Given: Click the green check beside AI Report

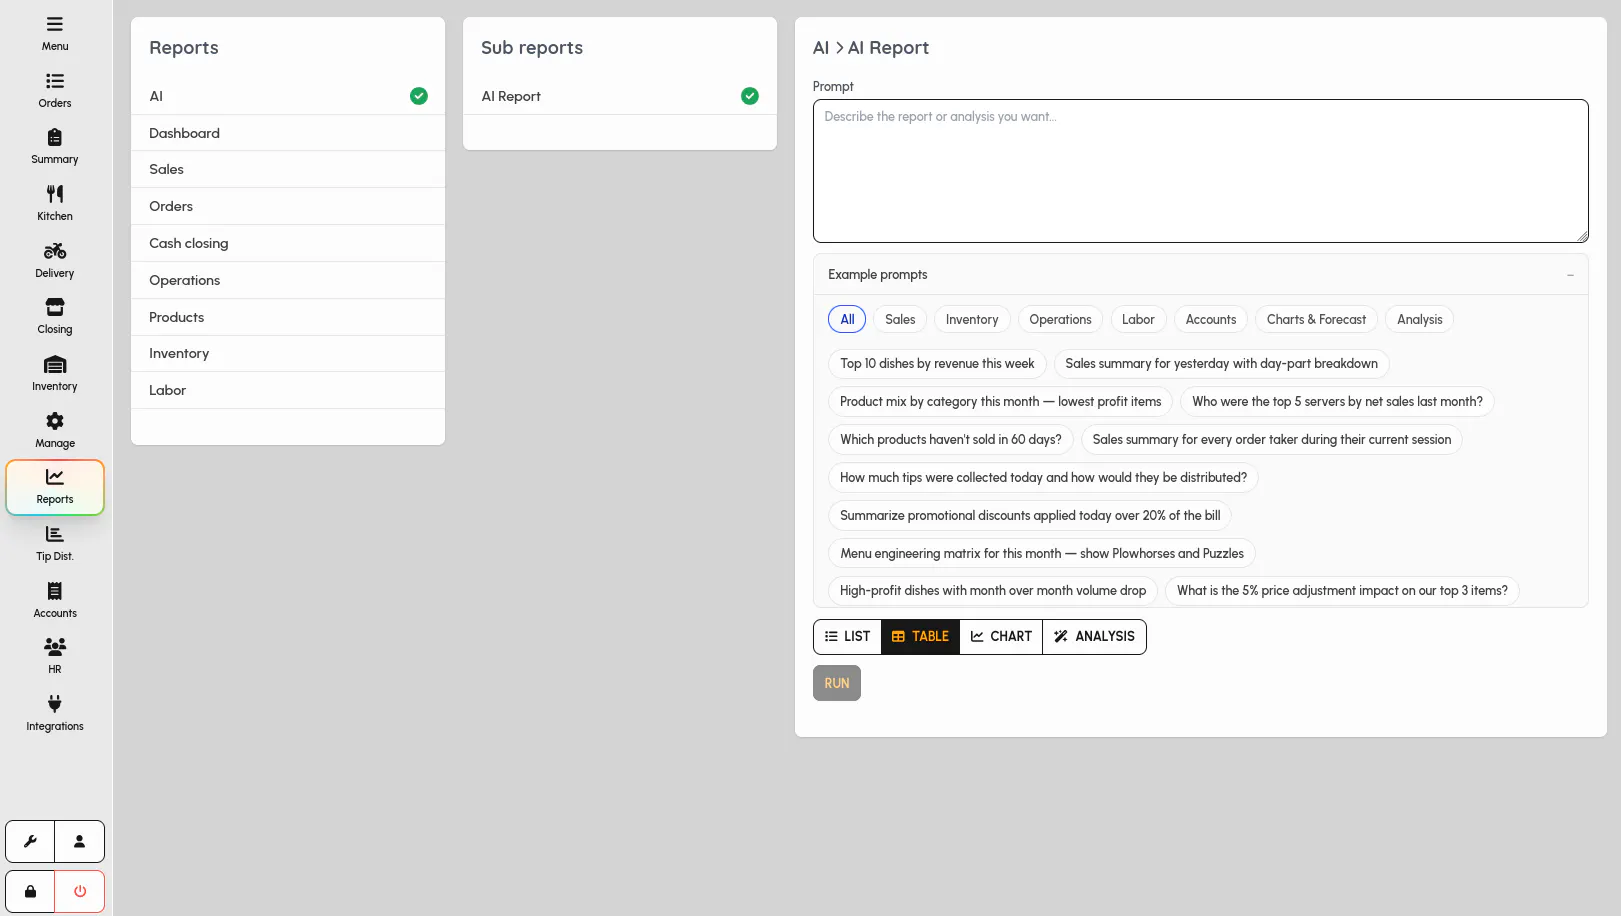Looking at the screenshot, I should 750,96.
